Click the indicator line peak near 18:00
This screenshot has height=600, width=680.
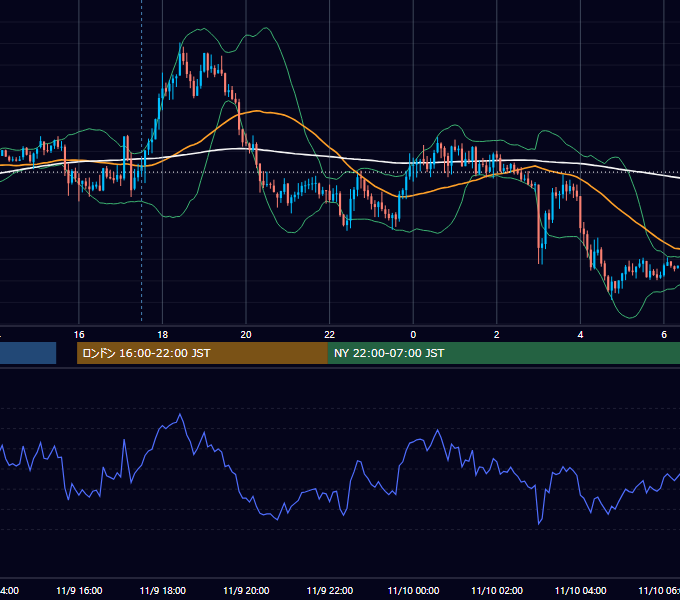180,415
